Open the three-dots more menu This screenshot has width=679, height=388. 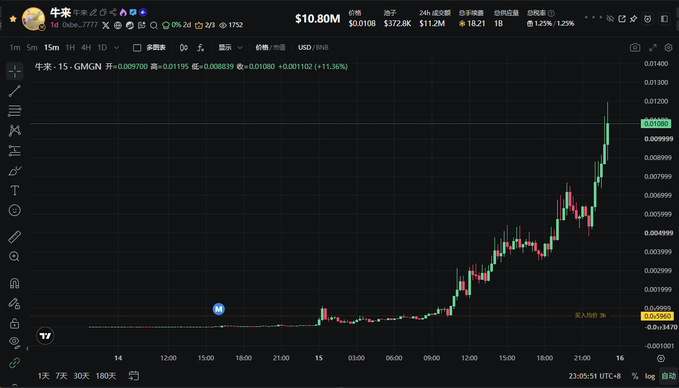click(593, 18)
